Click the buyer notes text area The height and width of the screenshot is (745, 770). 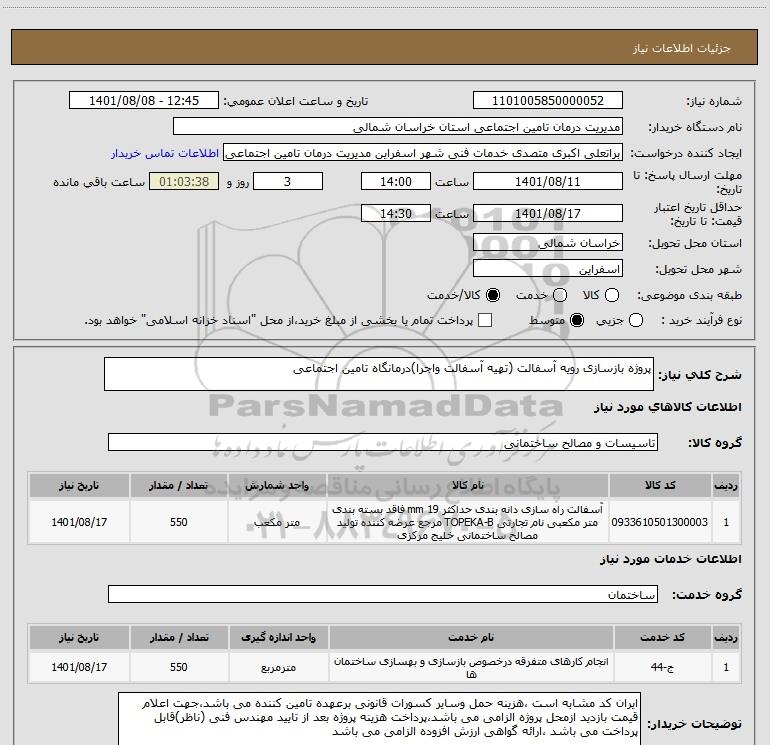coord(379,718)
